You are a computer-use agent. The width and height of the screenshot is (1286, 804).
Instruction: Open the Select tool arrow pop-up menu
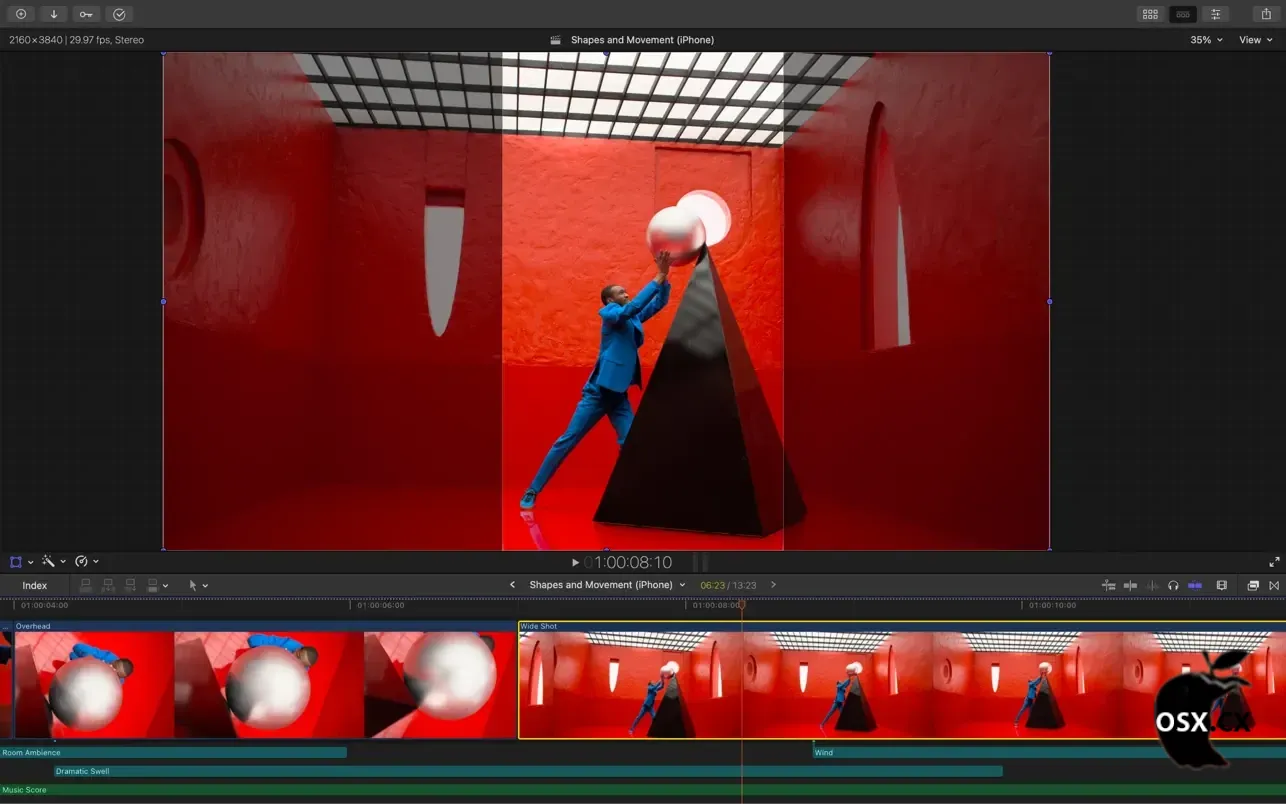pyautogui.click(x=198, y=585)
